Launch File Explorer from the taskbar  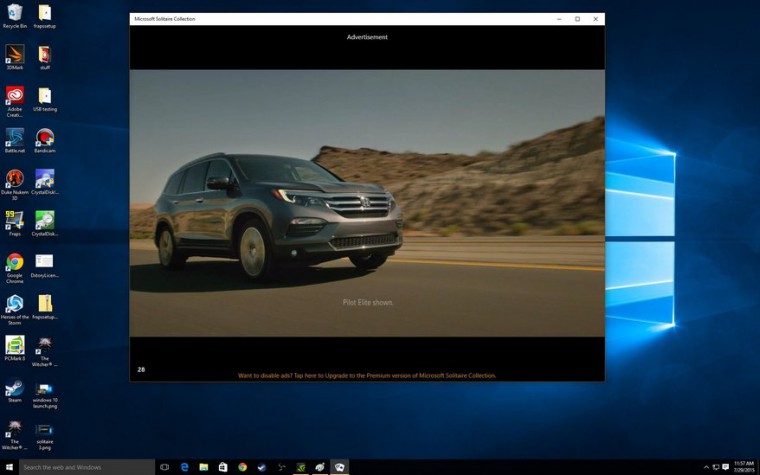point(204,467)
